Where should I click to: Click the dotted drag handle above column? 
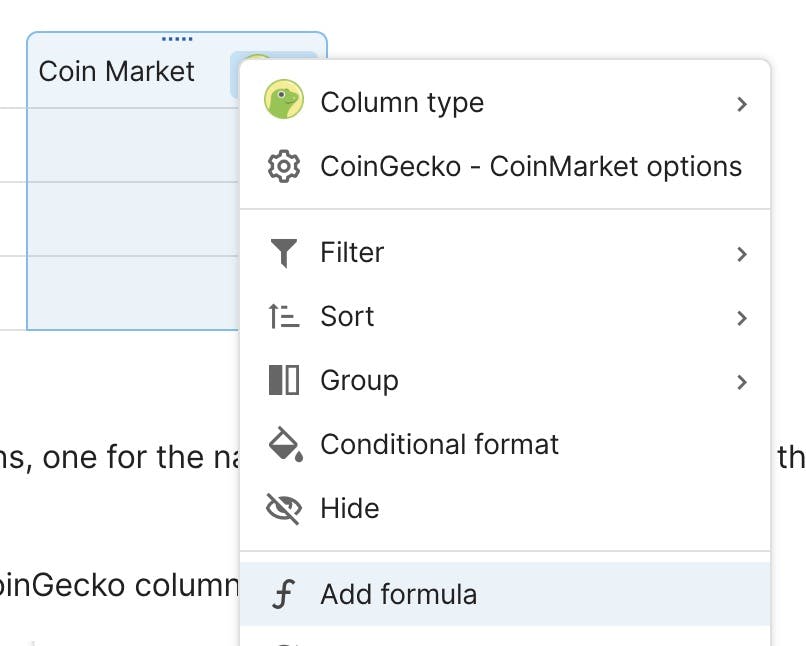177,39
